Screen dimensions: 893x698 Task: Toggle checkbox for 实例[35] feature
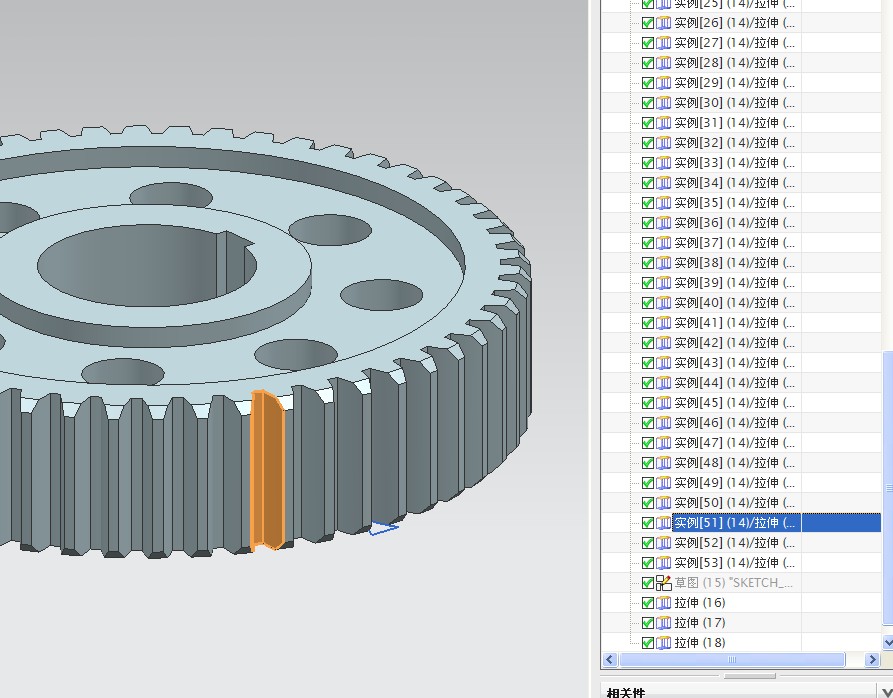pyautogui.click(x=648, y=203)
